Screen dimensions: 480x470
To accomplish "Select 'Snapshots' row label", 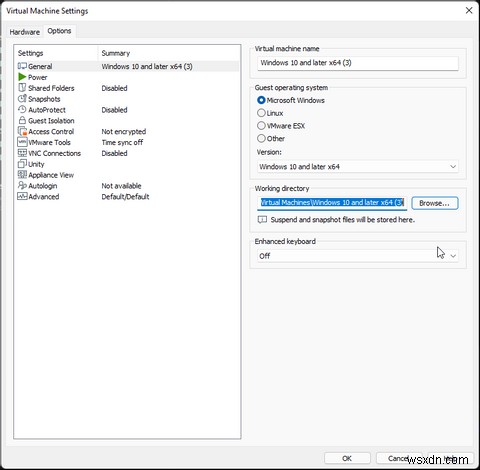I will click(x=44, y=99).
